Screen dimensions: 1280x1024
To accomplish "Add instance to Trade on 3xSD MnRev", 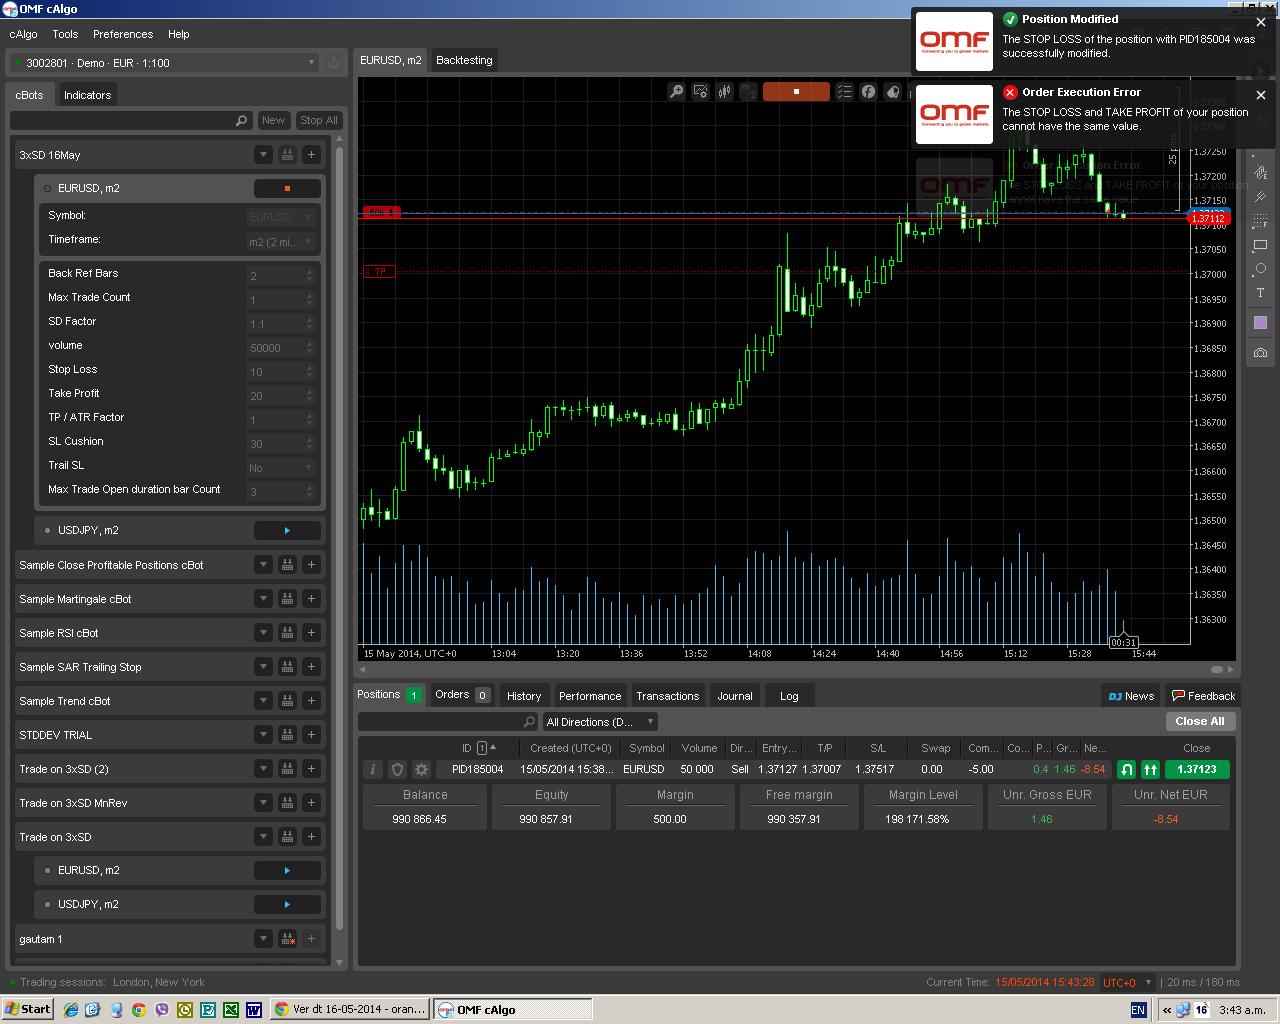I will [311, 803].
